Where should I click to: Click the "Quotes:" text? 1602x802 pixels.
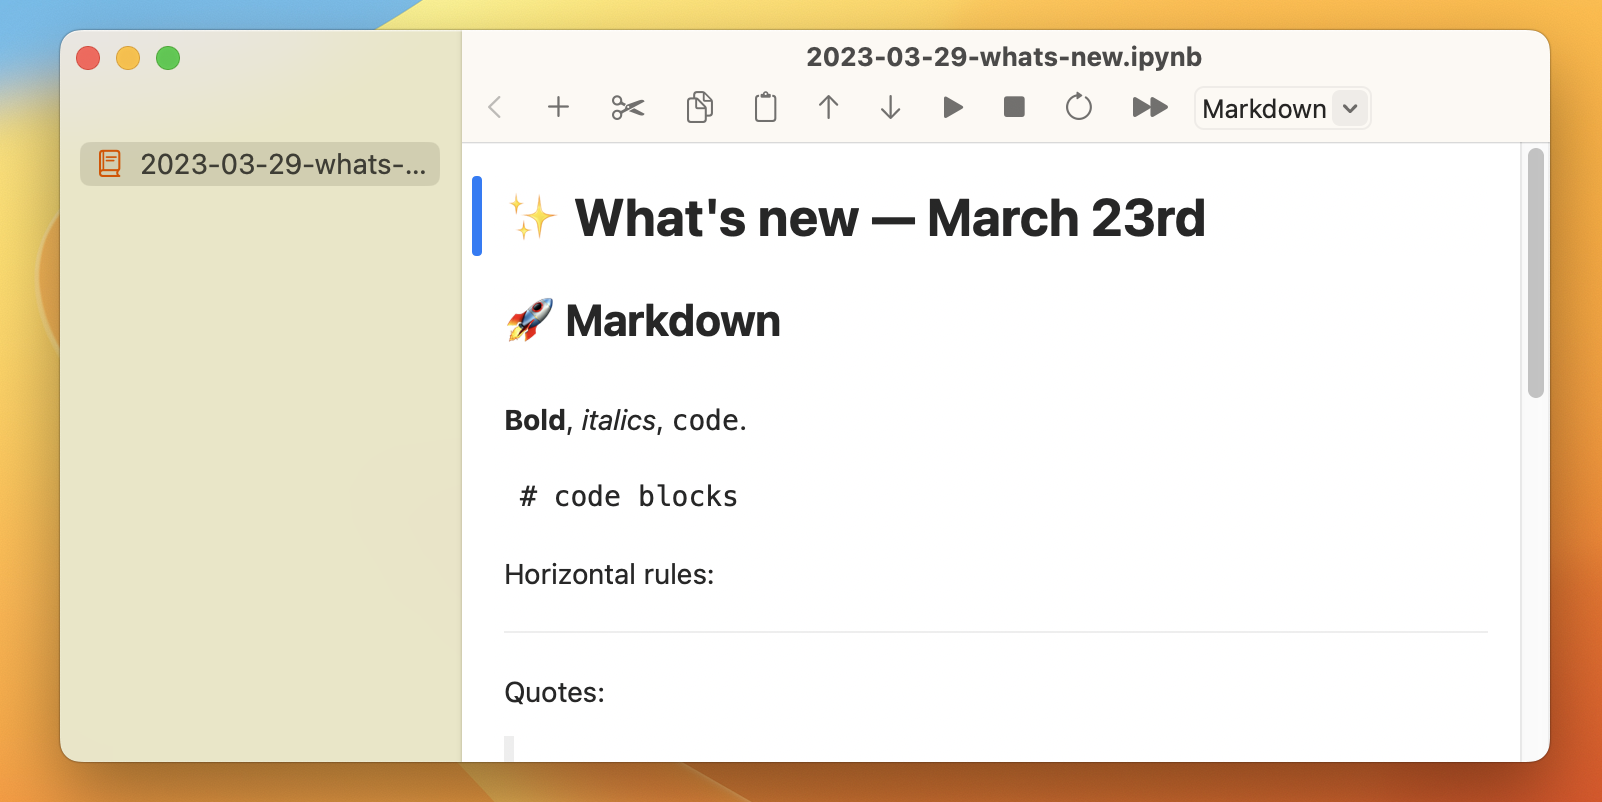pyautogui.click(x=554, y=692)
